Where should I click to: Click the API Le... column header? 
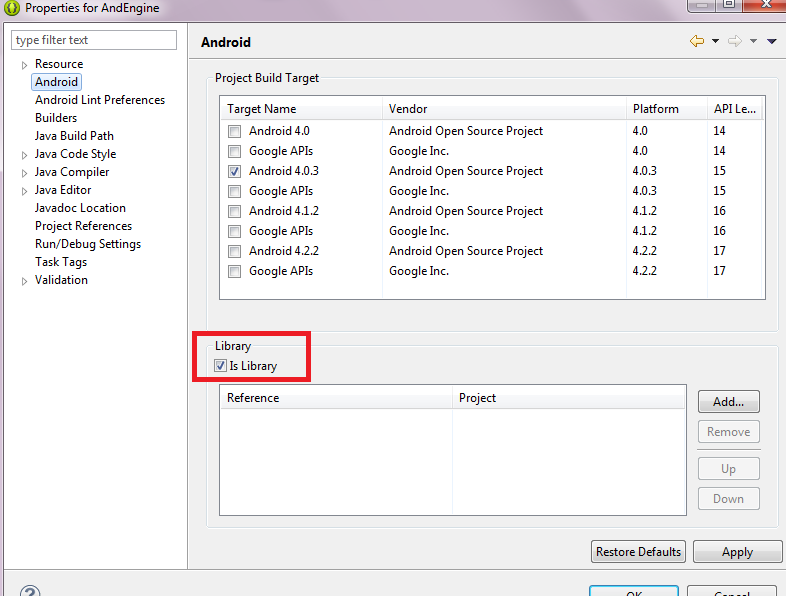(x=735, y=109)
